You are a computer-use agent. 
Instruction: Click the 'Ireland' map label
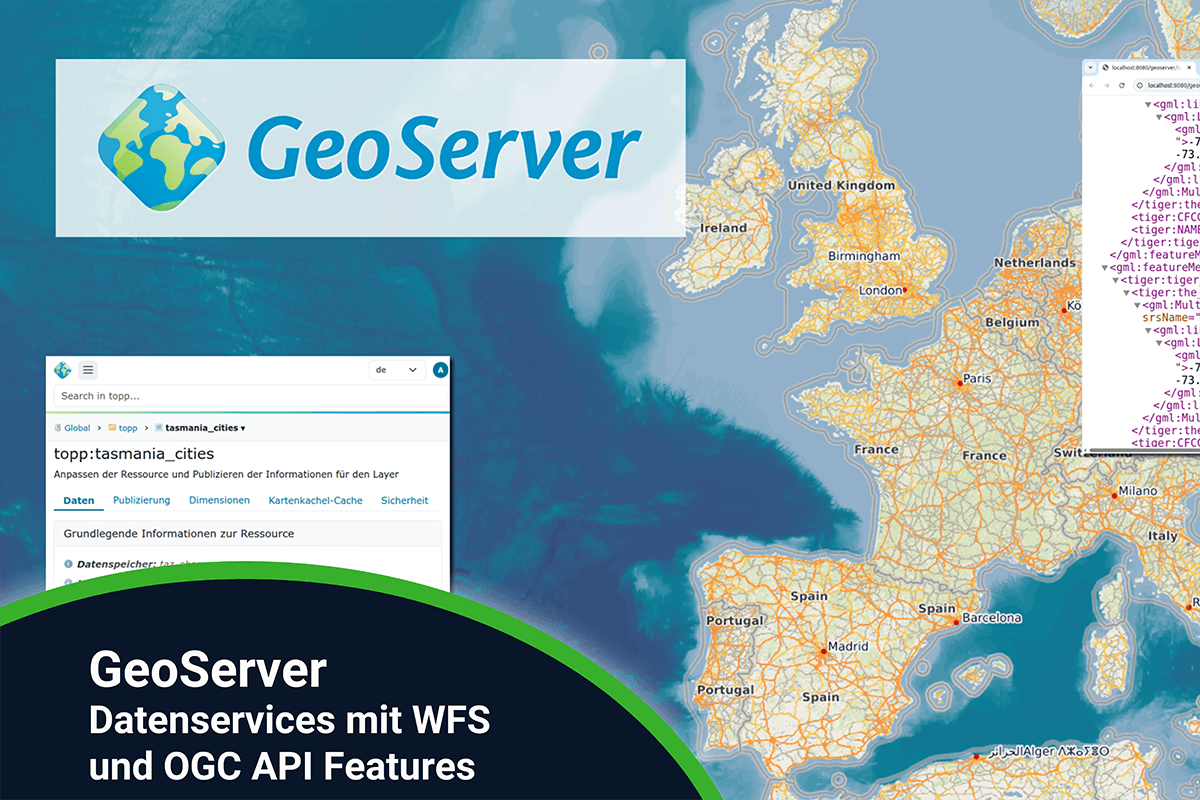click(x=724, y=228)
